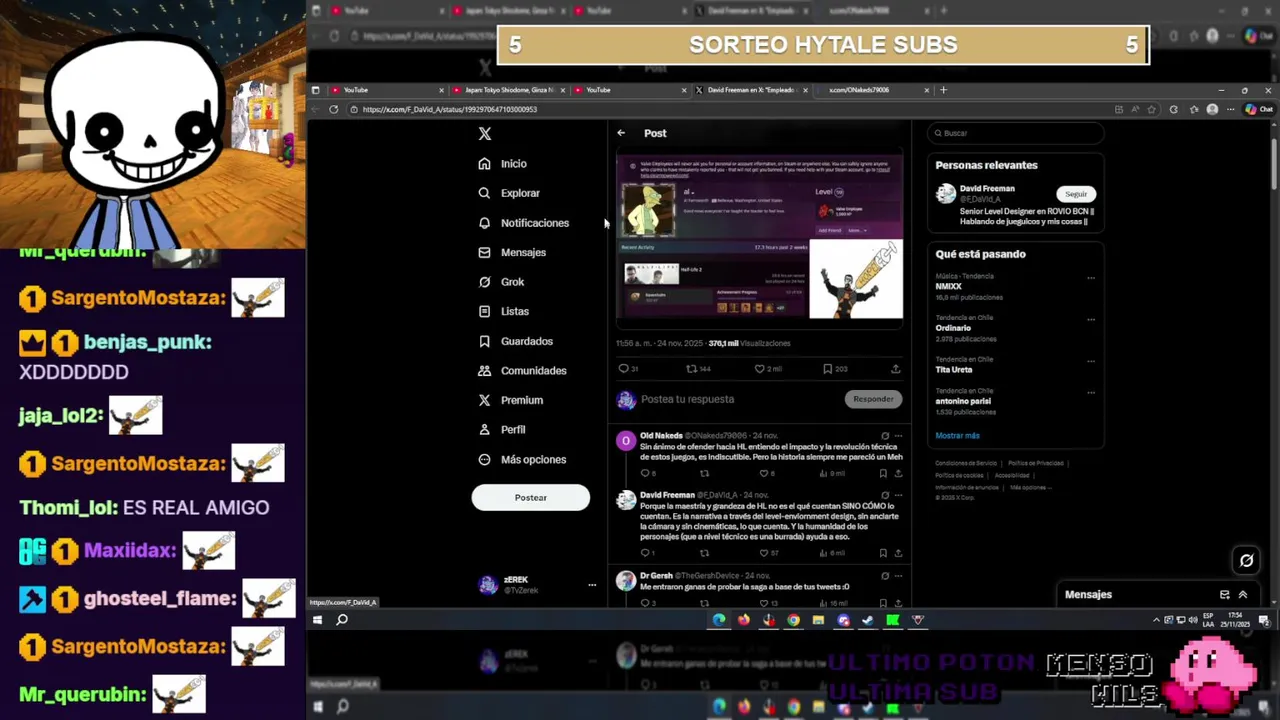The height and width of the screenshot is (720, 1280).
Task: Click the browser address bar URL
Action: tap(450, 109)
